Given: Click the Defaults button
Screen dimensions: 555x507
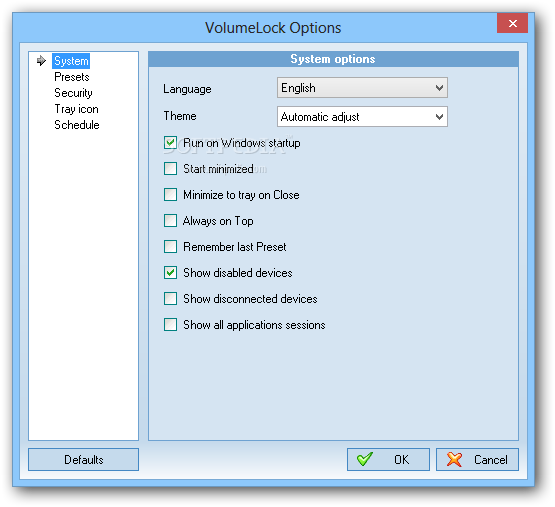Looking at the screenshot, I should click(x=84, y=460).
